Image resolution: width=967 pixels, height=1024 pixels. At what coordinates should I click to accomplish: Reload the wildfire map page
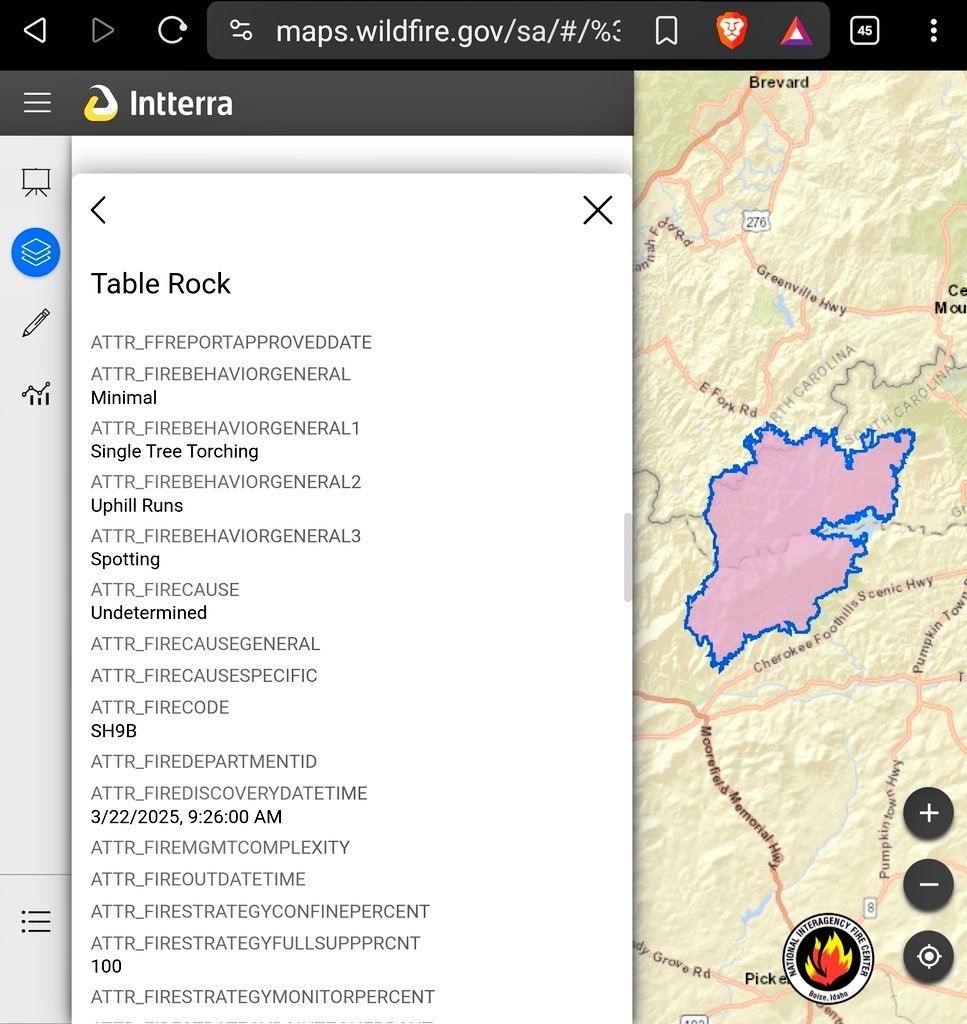[171, 30]
